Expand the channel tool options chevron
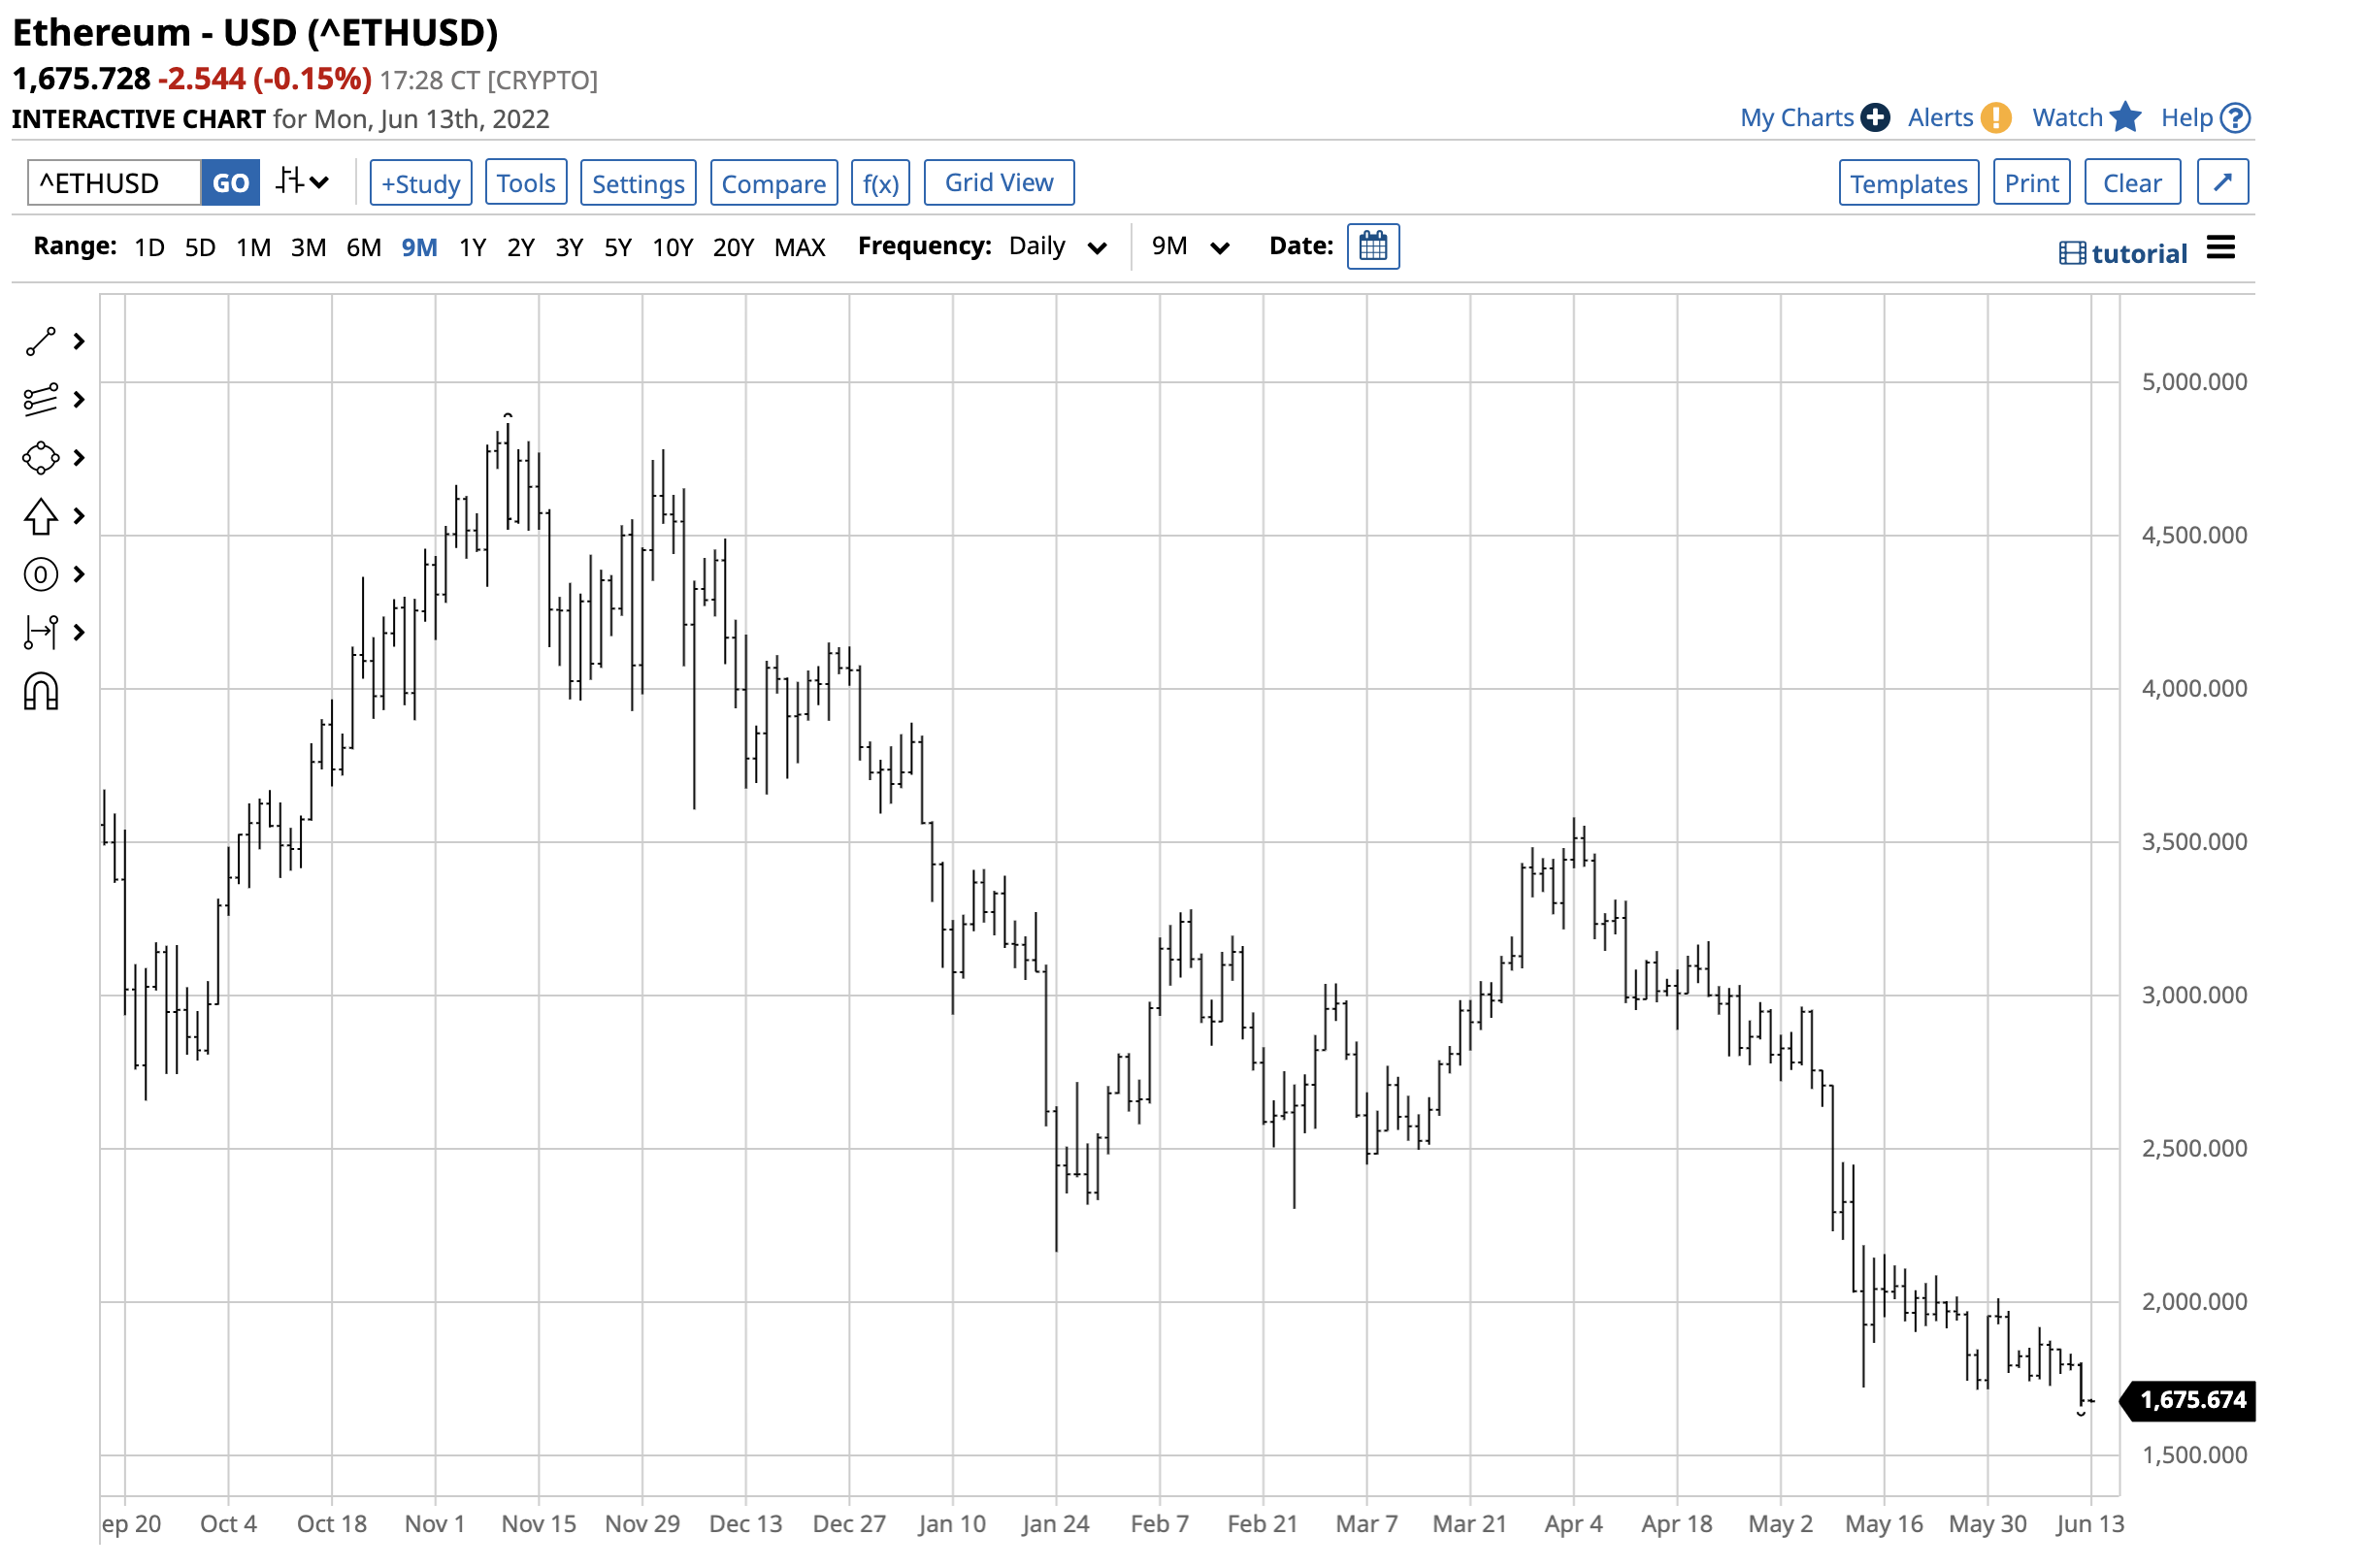 click(79, 400)
